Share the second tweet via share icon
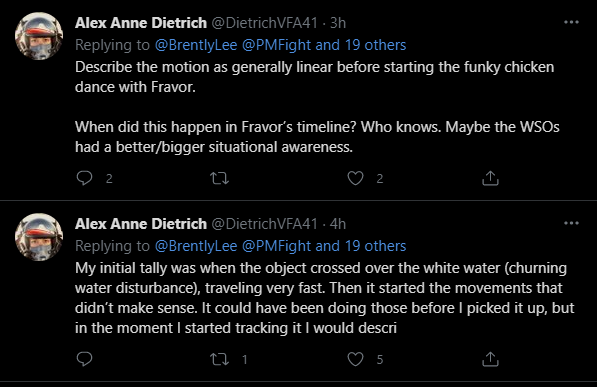The image size is (597, 387). 490,359
